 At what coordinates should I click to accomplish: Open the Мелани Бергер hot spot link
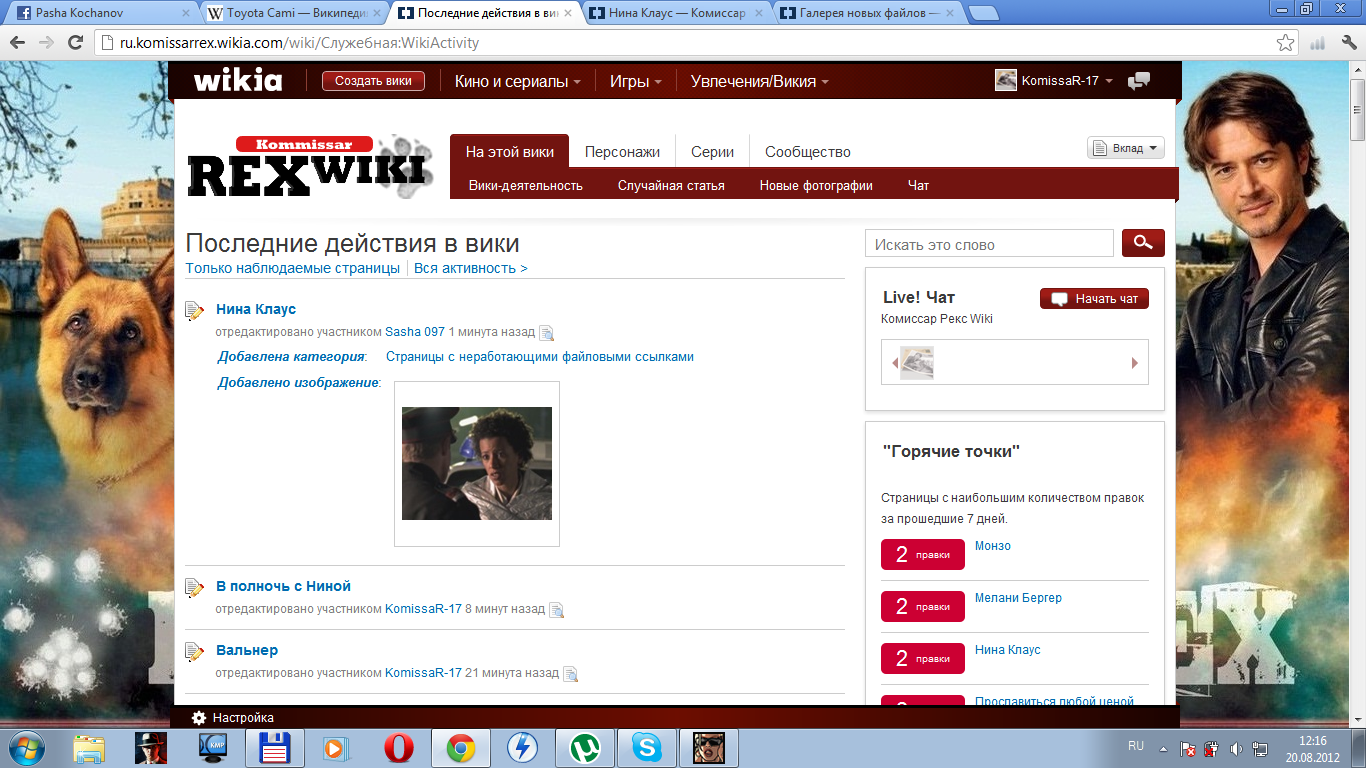pos(1018,598)
